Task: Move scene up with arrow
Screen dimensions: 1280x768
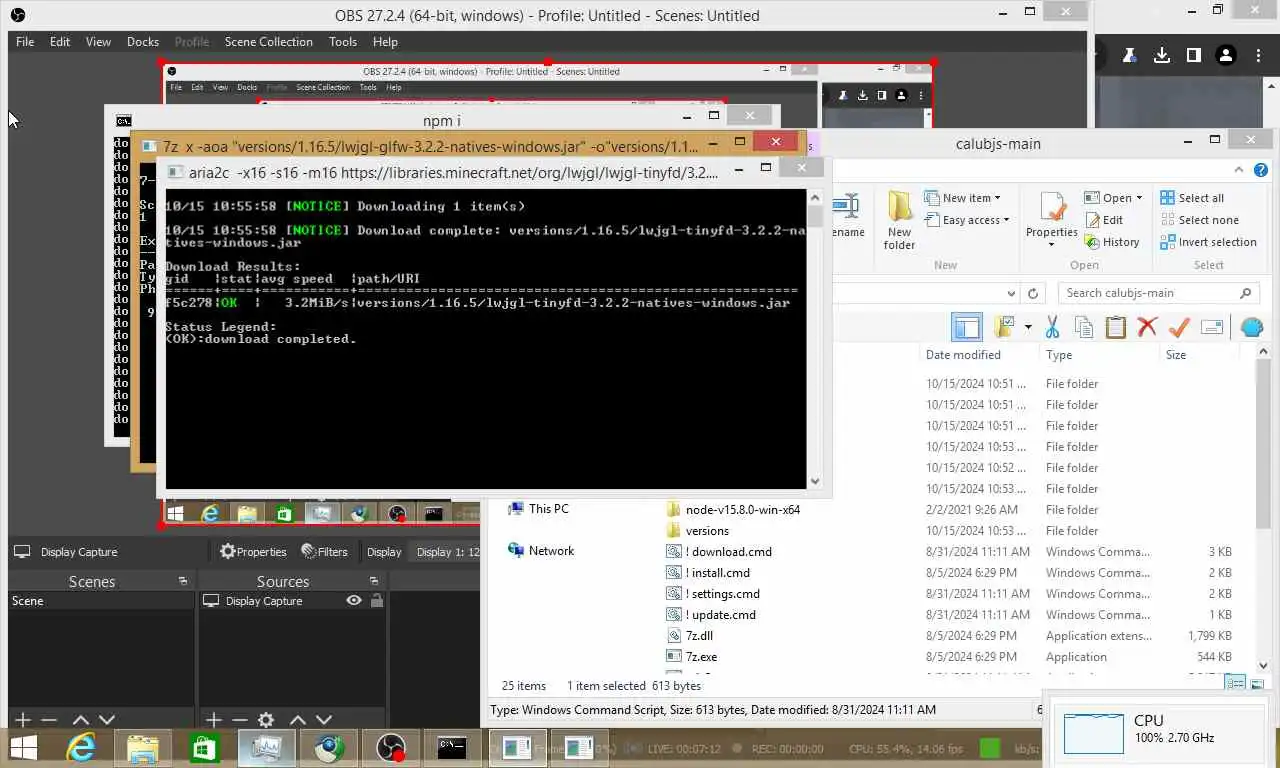Action: click(x=81, y=720)
